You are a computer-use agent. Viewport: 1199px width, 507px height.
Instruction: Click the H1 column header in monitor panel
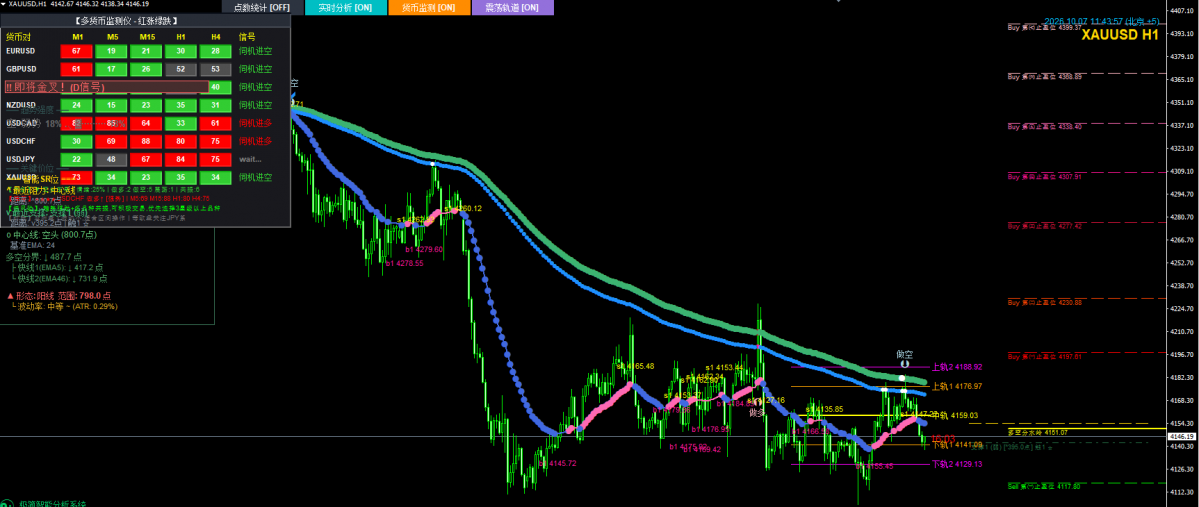pos(180,36)
